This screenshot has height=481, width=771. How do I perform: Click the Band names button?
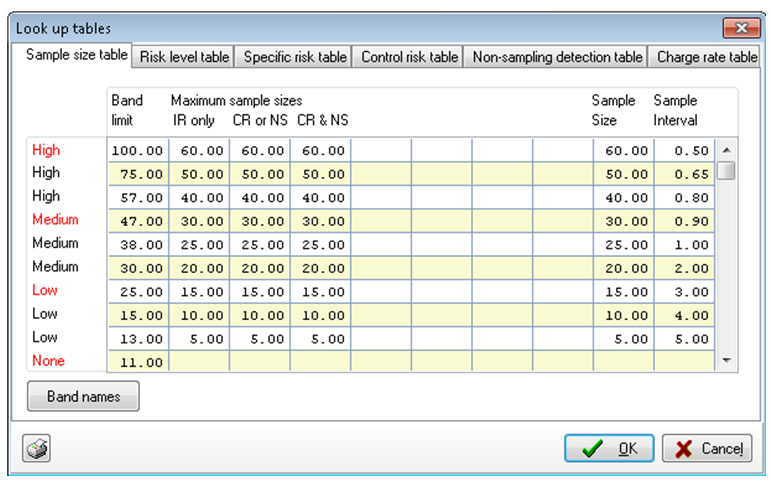[x=83, y=396]
